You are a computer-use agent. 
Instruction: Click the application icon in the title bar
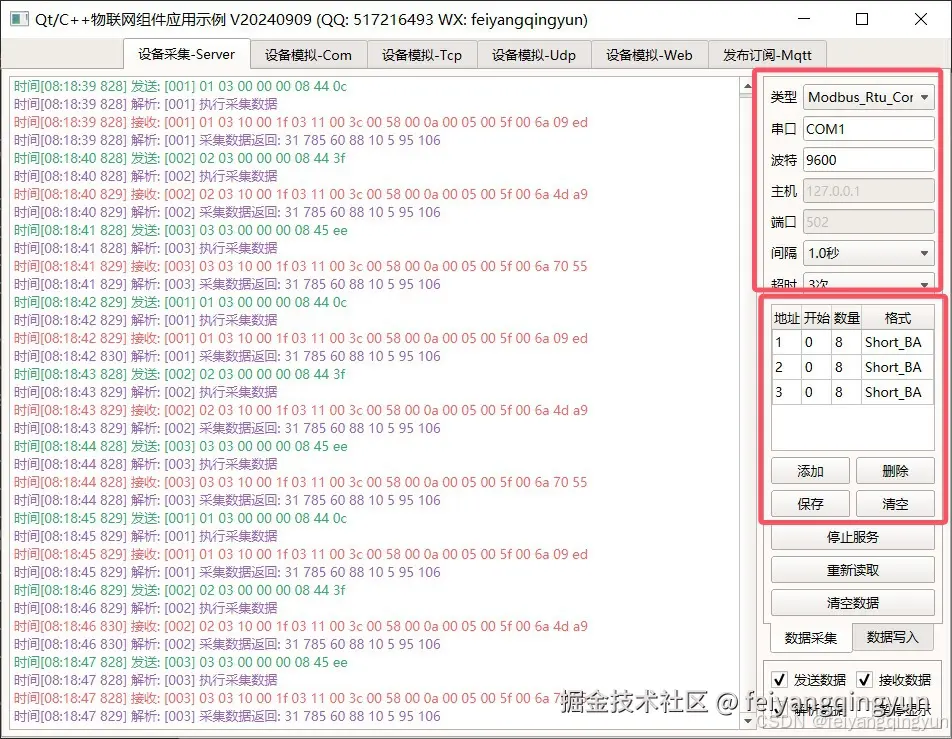point(18,19)
